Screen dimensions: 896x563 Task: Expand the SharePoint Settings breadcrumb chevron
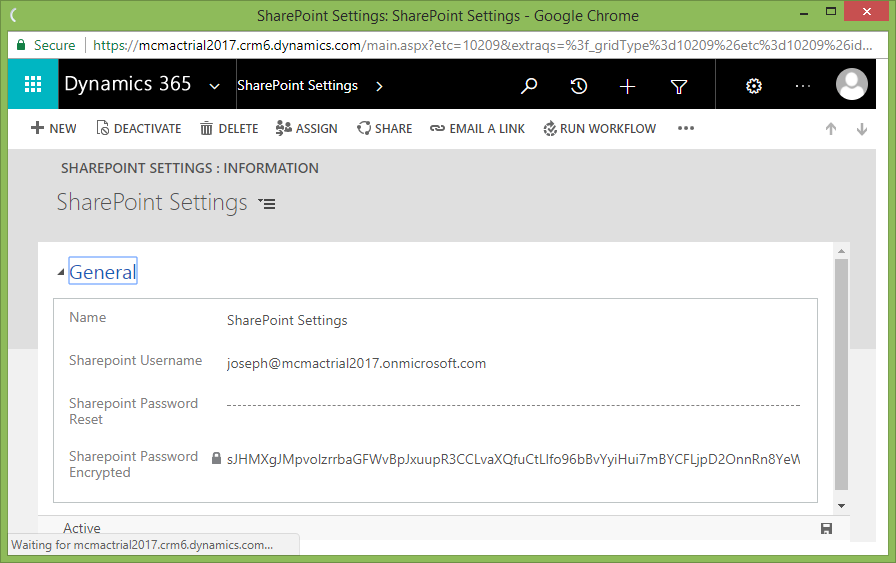(379, 86)
